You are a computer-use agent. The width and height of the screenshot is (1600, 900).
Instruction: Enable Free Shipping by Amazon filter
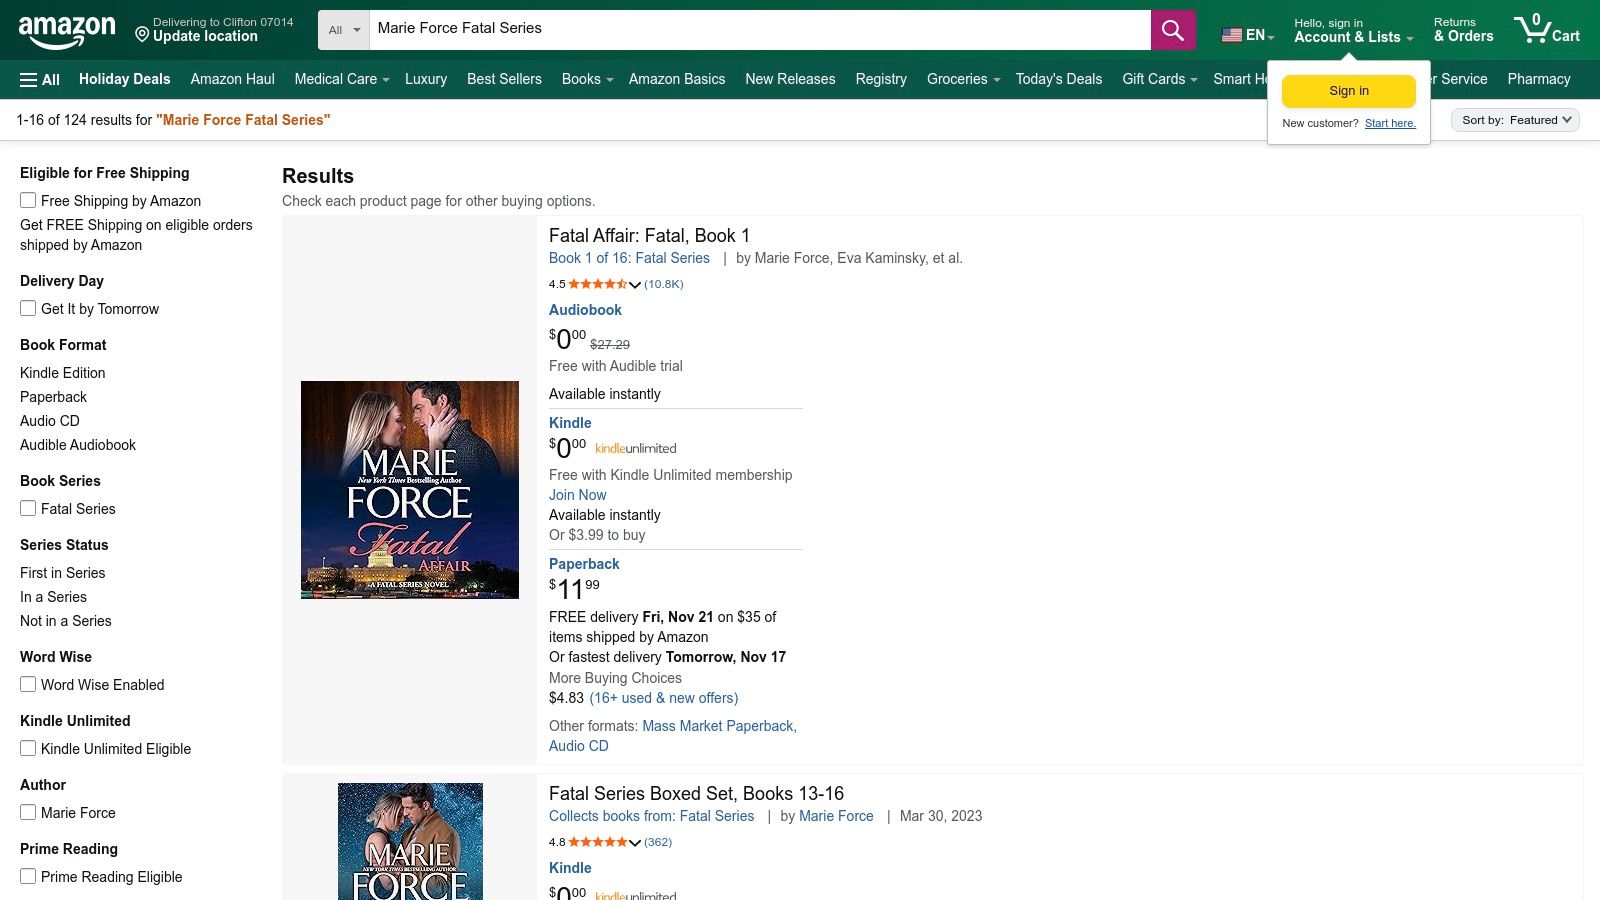point(27,200)
